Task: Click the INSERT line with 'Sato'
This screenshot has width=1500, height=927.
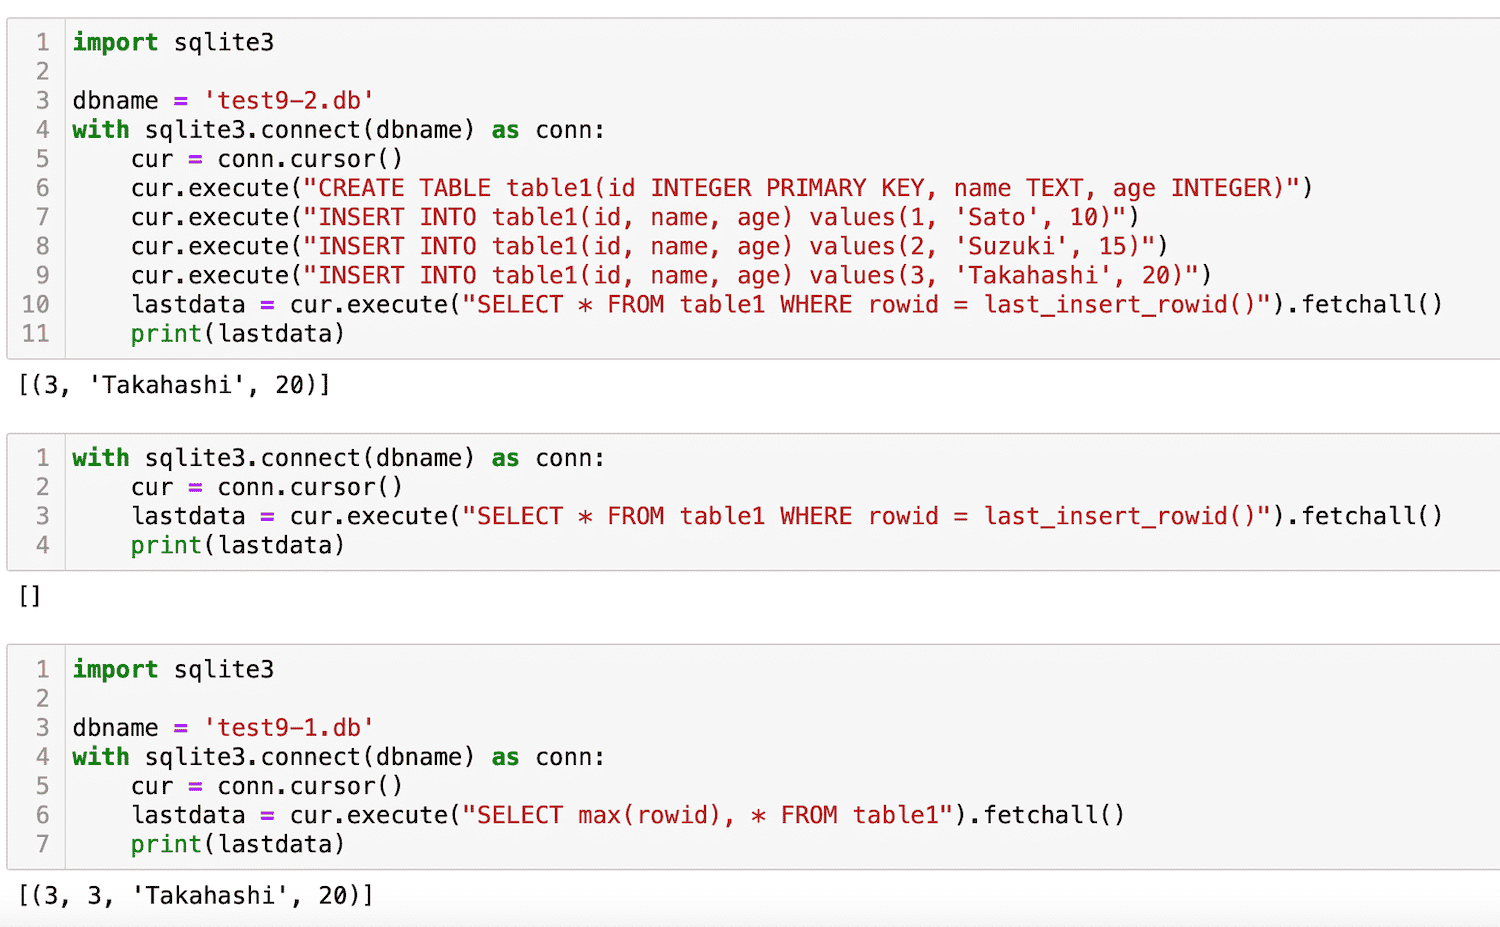Action: coord(634,217)
